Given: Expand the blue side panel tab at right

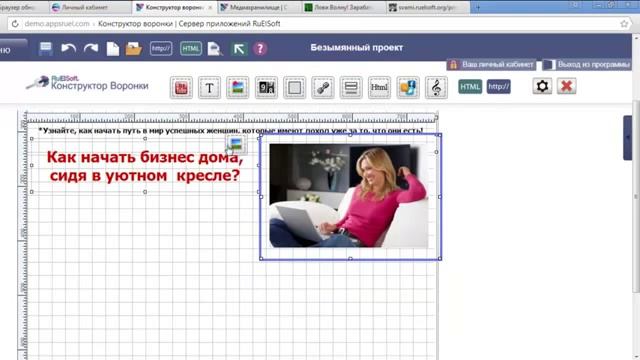Looking at the screenshot, I should [627, 138].
